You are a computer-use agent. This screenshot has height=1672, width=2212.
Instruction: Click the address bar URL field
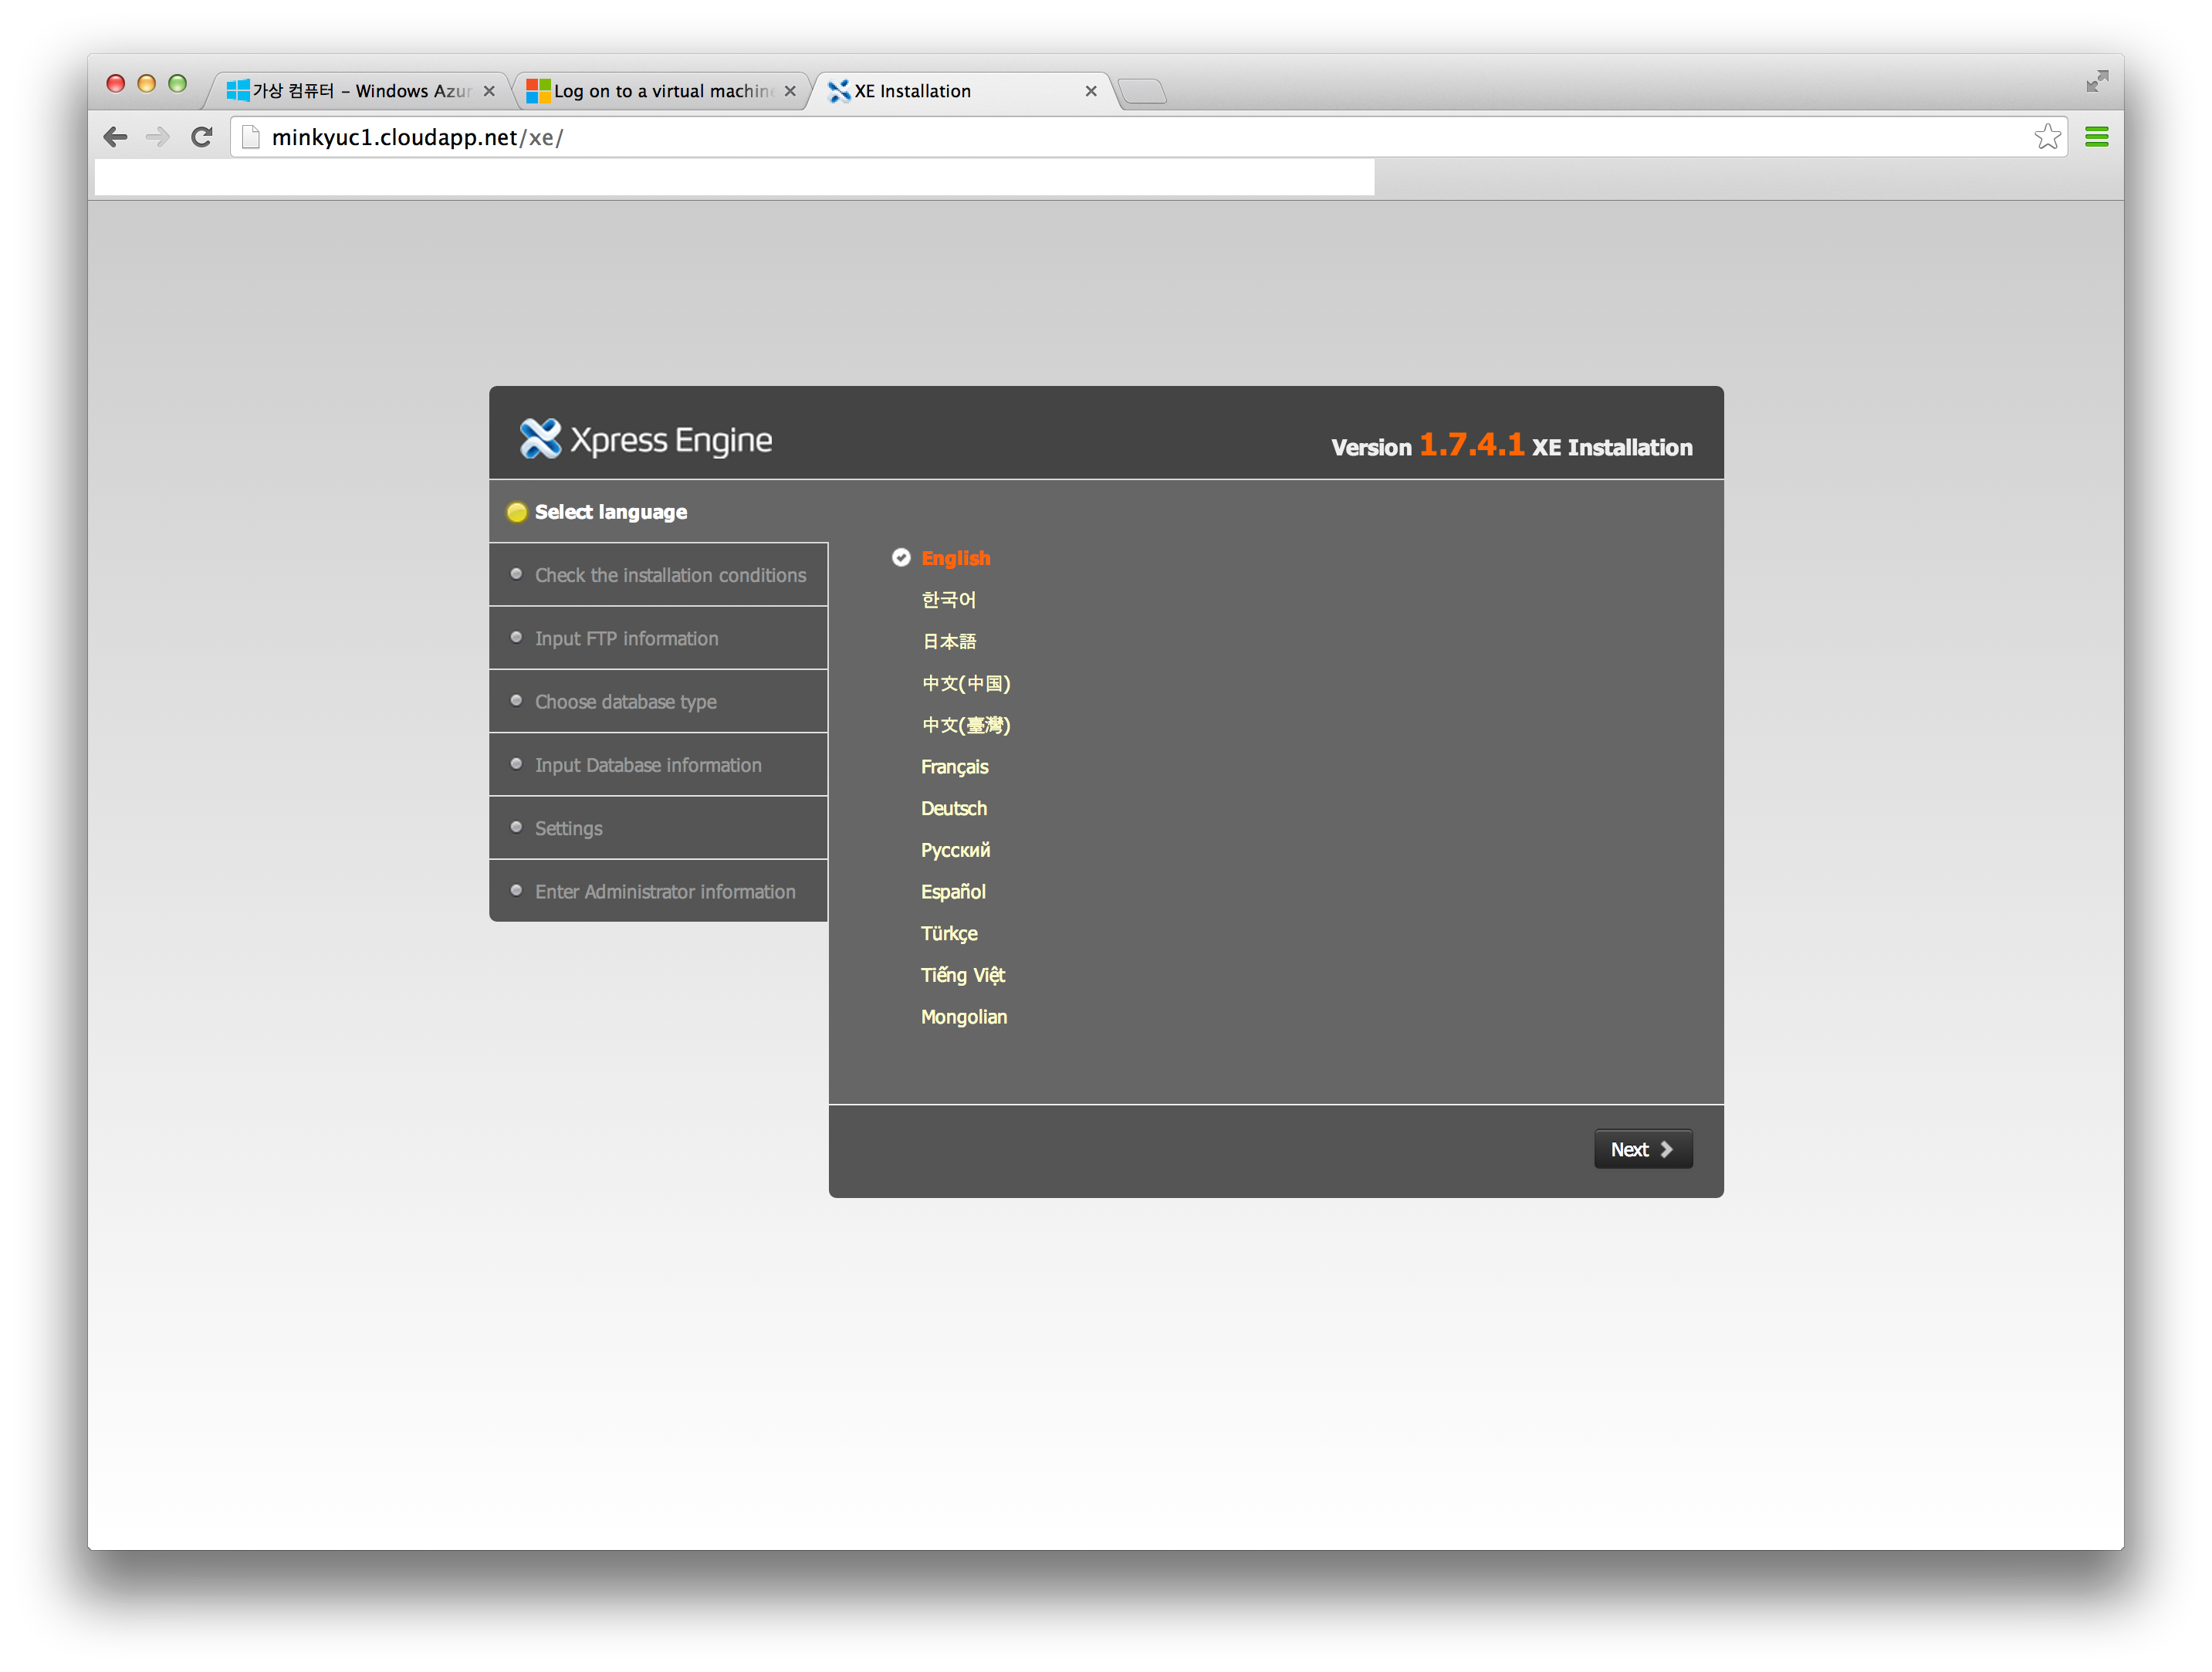tap(1100, 137)
